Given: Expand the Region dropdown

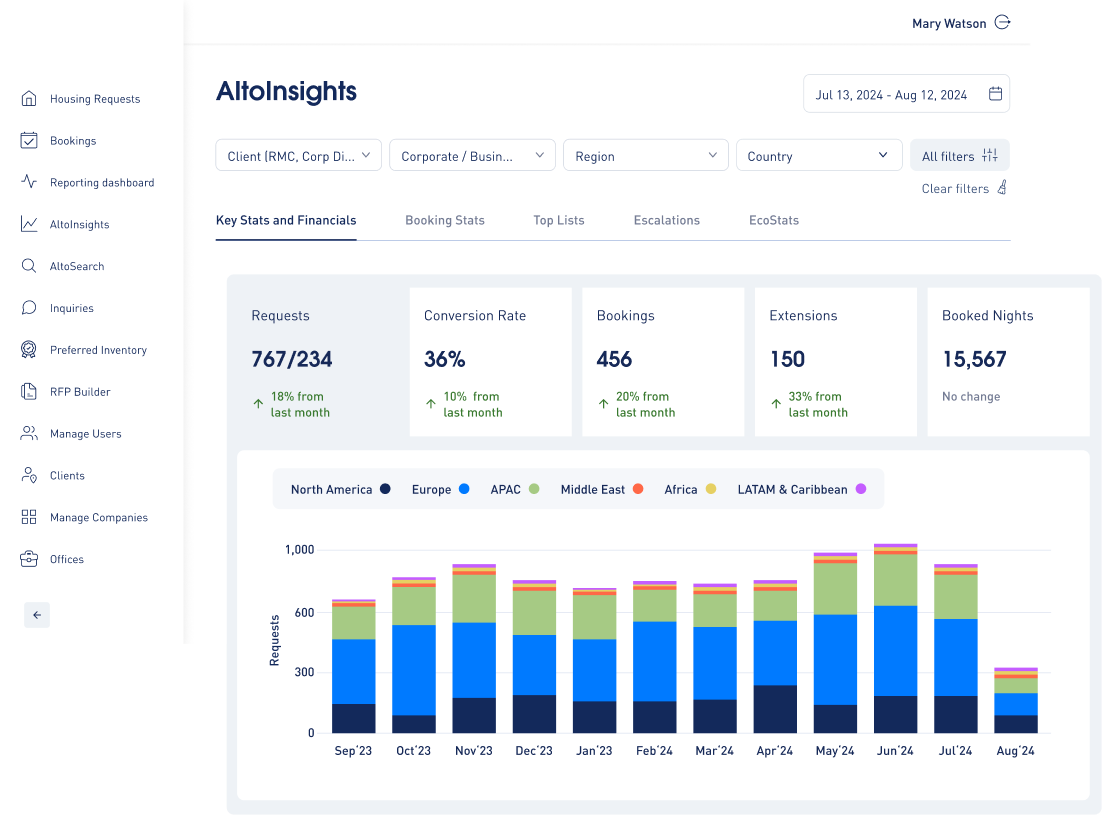Looking at the screenshot, I should [x=646, y=155].
